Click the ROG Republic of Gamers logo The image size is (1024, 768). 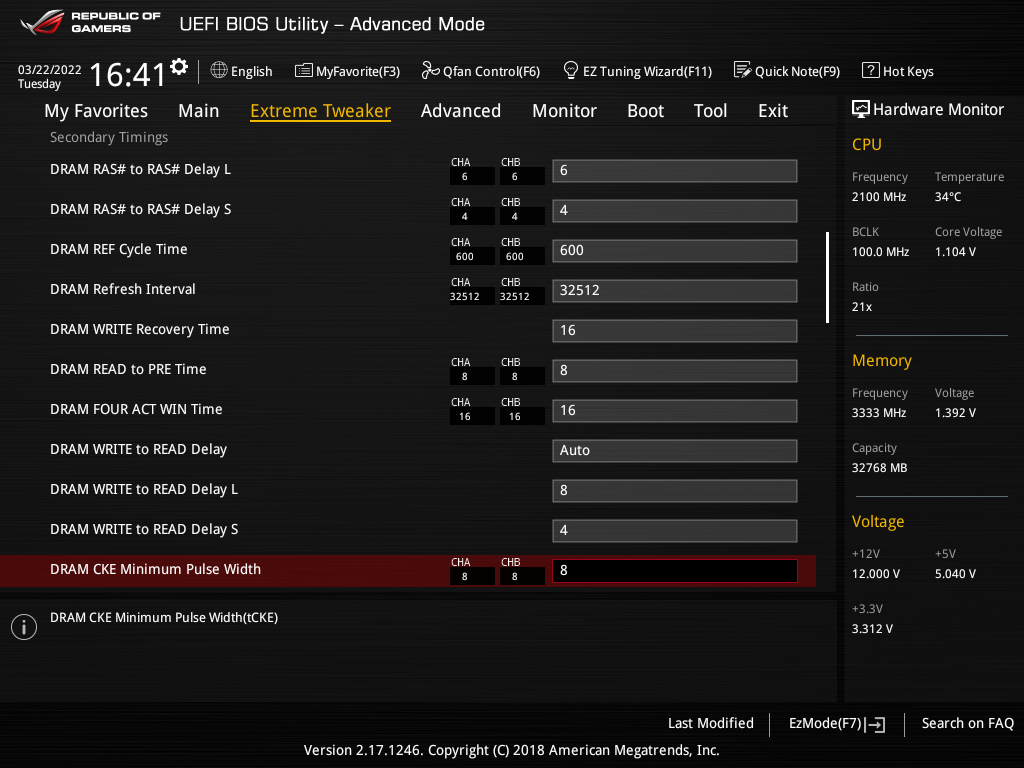coord(90,22)
